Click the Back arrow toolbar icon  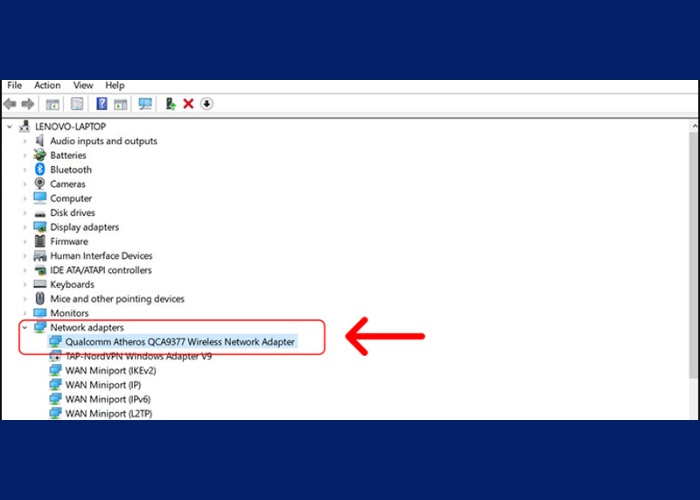9,104
